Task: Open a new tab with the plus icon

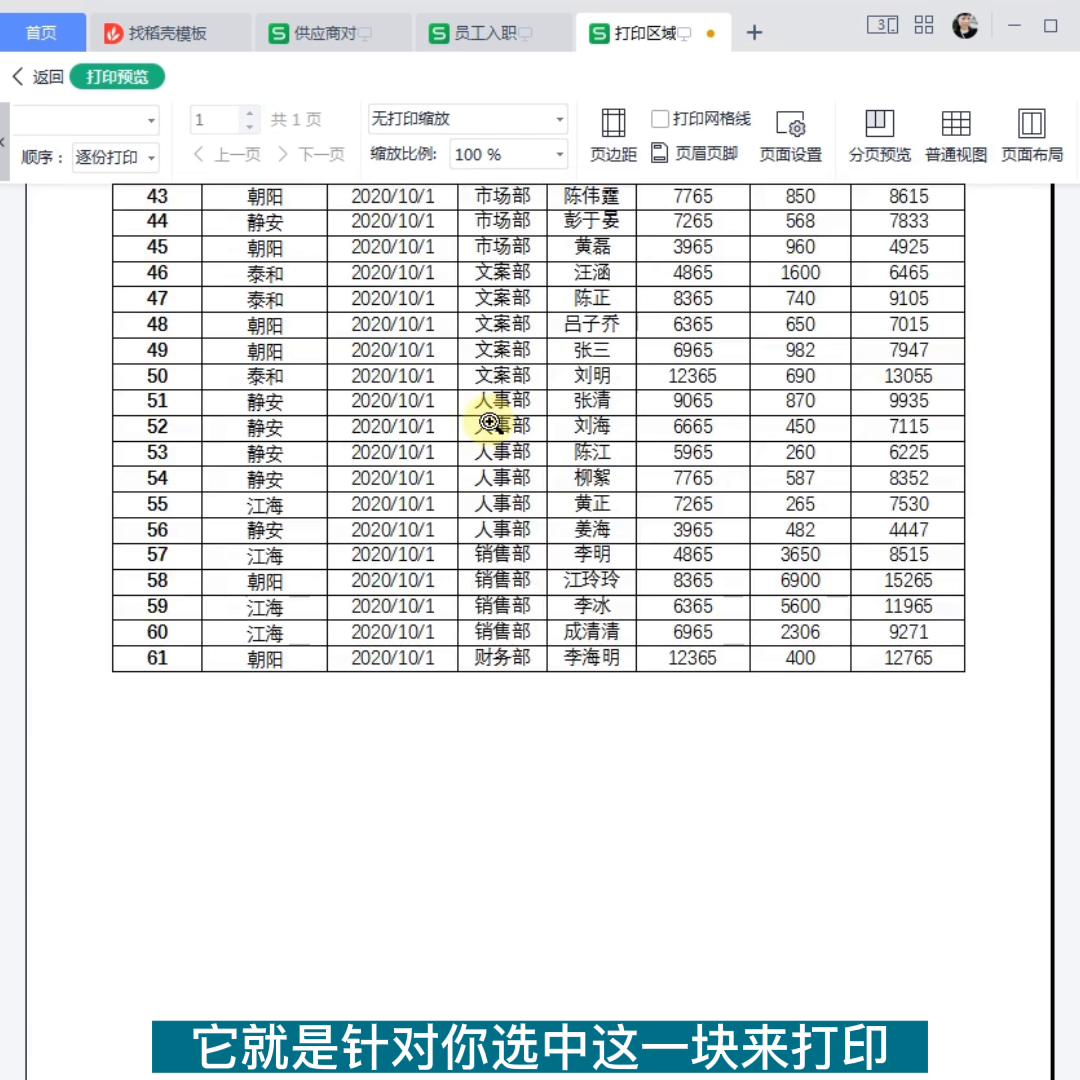Action: [754, 32]
